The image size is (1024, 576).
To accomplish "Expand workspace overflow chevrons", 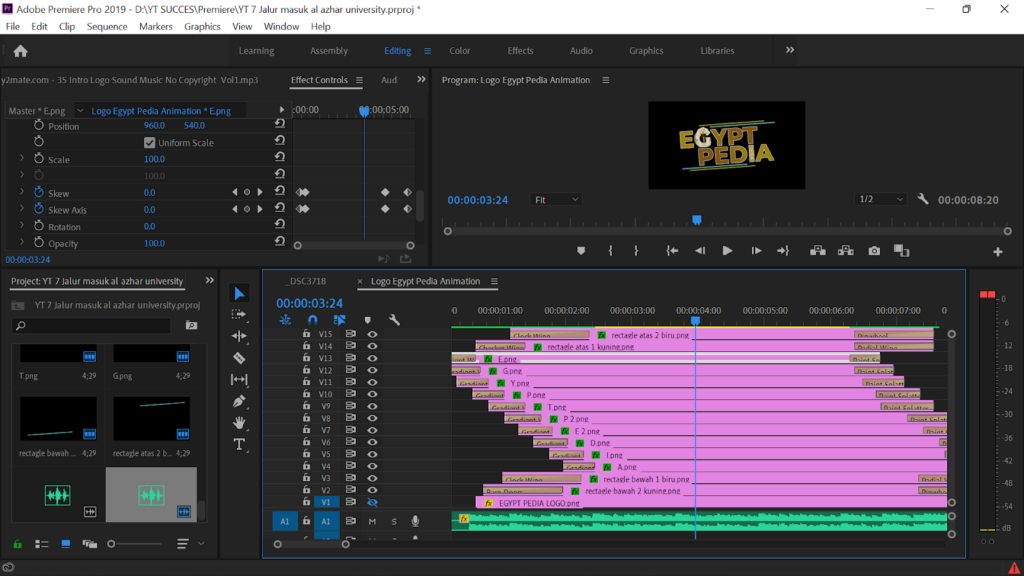I will pyautogui.click(x=790, y=50).
